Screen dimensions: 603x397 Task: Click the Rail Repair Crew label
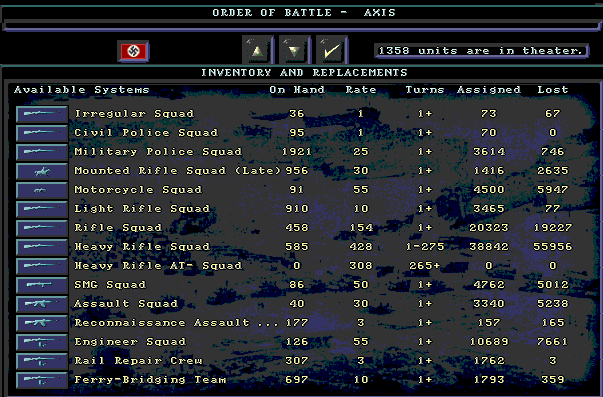pyautogui.click(x=138, y=360)
